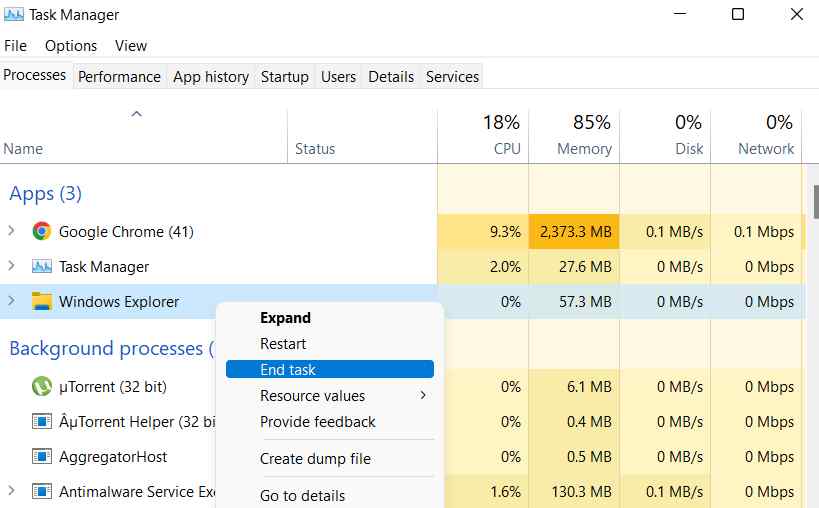Viewport: 819px width, 508px height.
Task: Click Task Manager's 27.6 MB memory cell
Action: point(574,266)
